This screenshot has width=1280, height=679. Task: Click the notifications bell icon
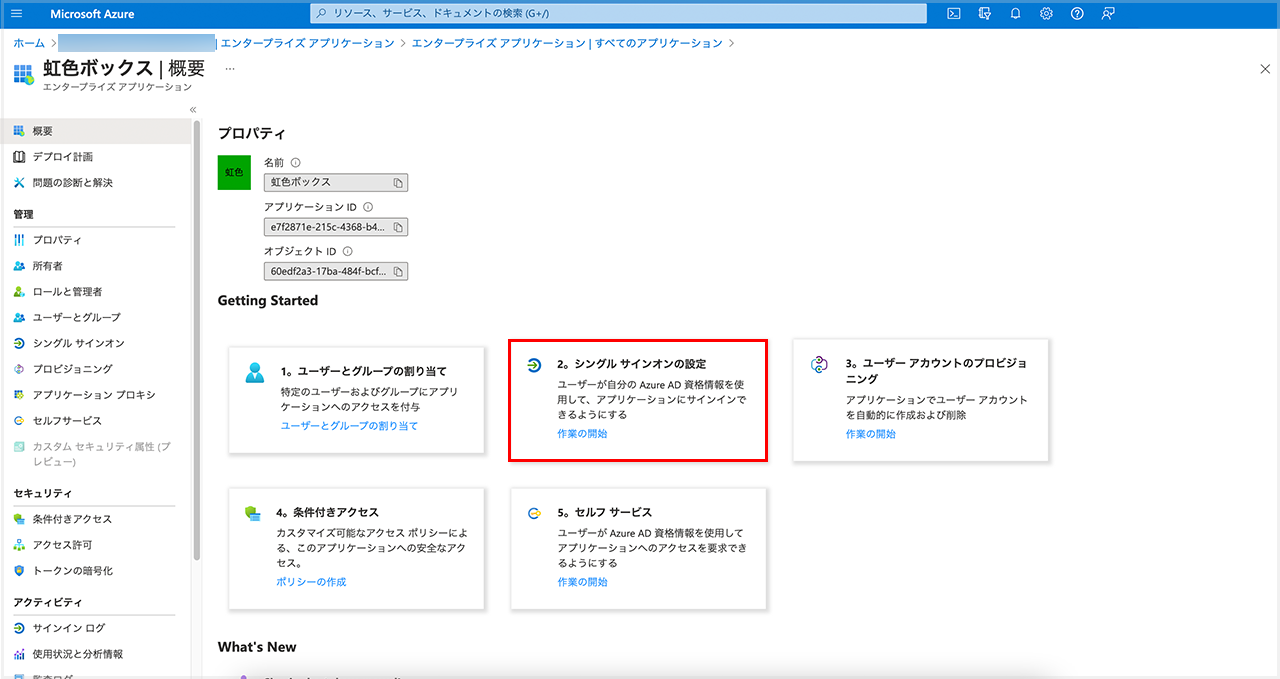1015,14
